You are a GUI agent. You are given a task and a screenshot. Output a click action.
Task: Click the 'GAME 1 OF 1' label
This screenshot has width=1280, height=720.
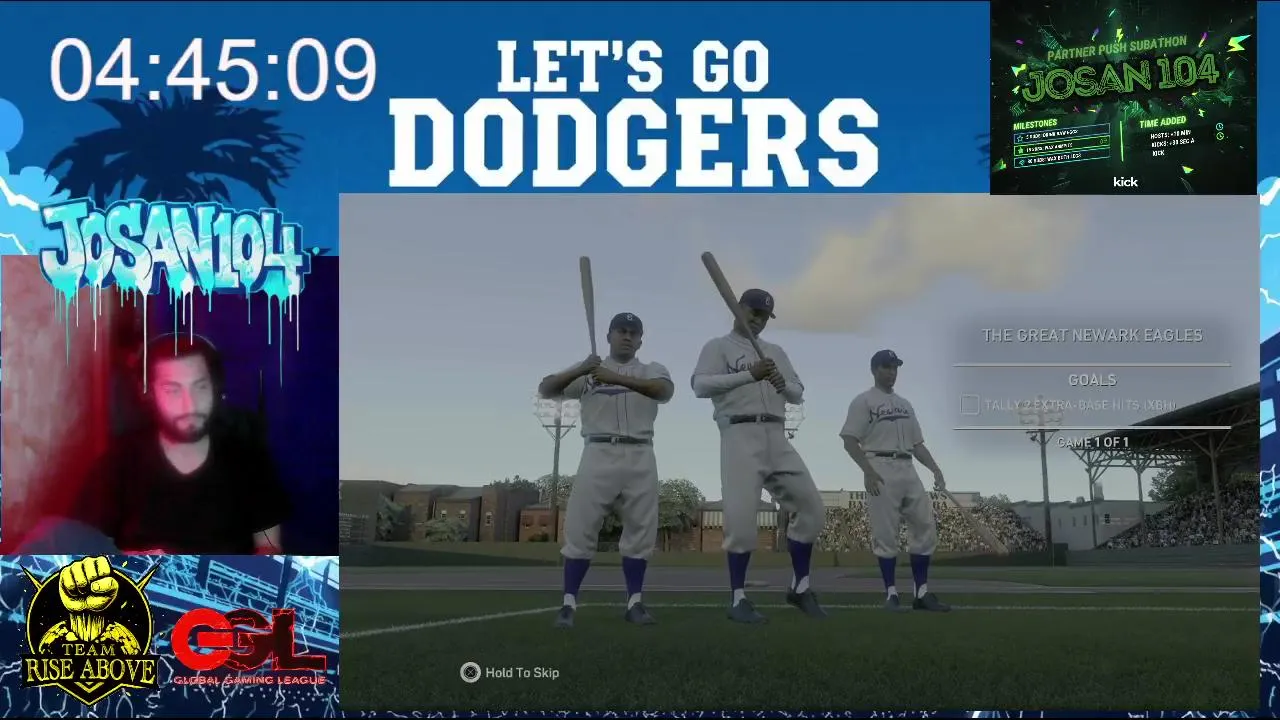click(x=1092, y=442)
